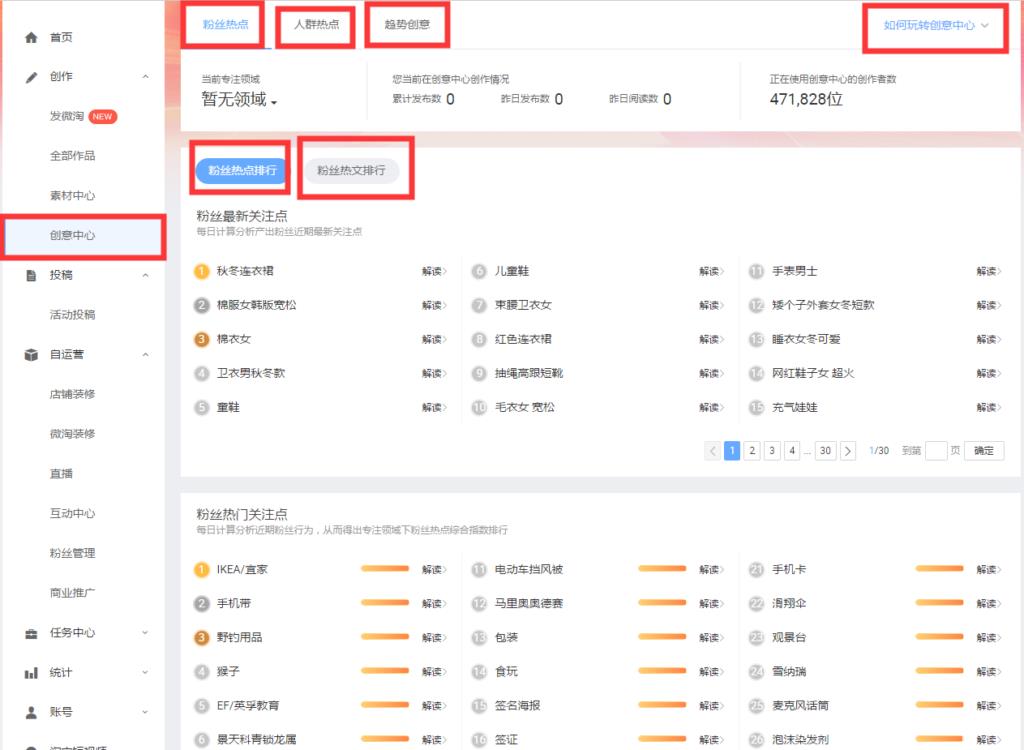The height and width of the screenshot is (750, 1024).
Task: Click 解读 link for 滑翔伞
Action: [989, 604]
